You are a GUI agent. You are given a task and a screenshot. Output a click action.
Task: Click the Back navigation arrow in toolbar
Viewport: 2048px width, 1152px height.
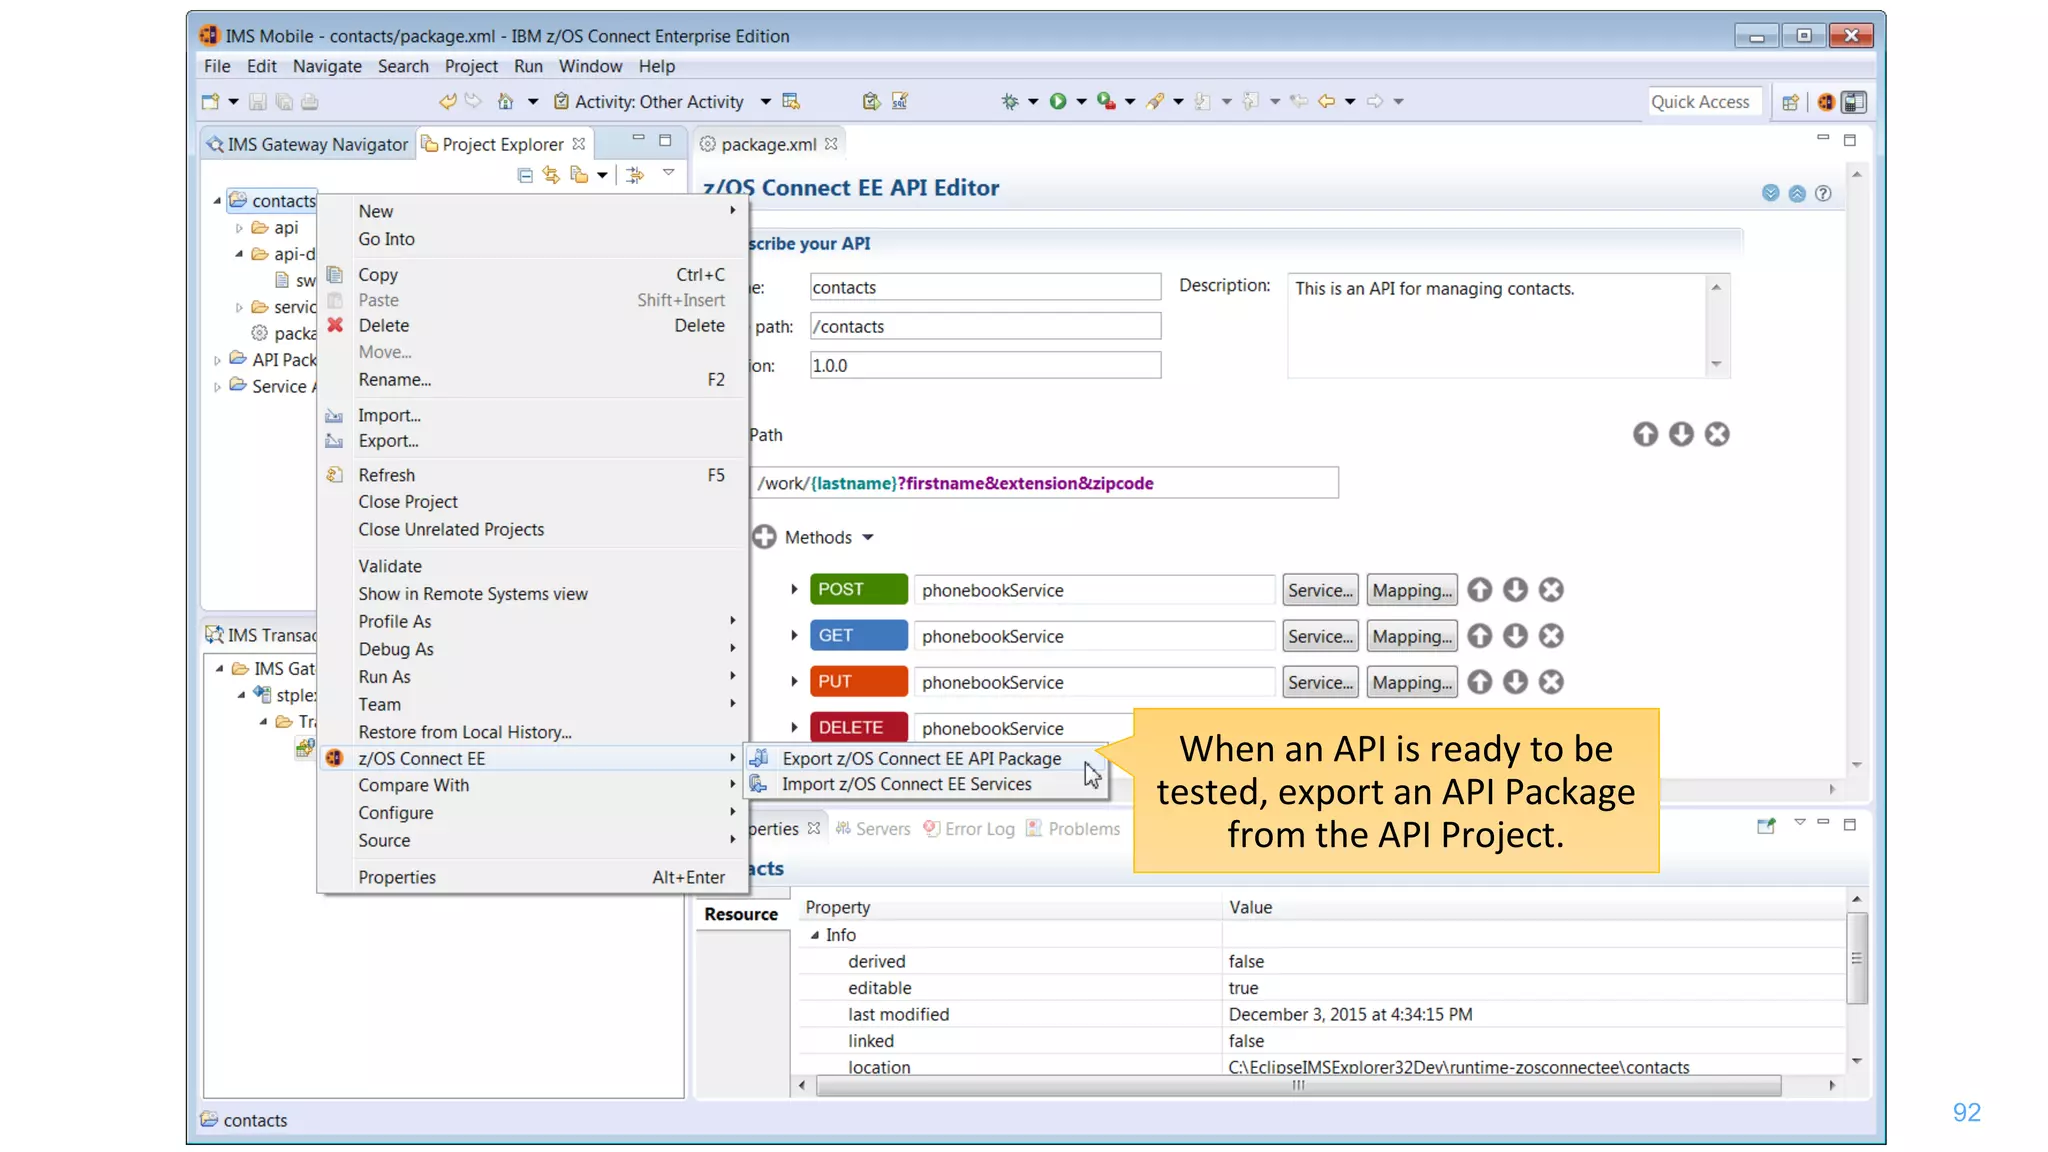point(1326,101)
